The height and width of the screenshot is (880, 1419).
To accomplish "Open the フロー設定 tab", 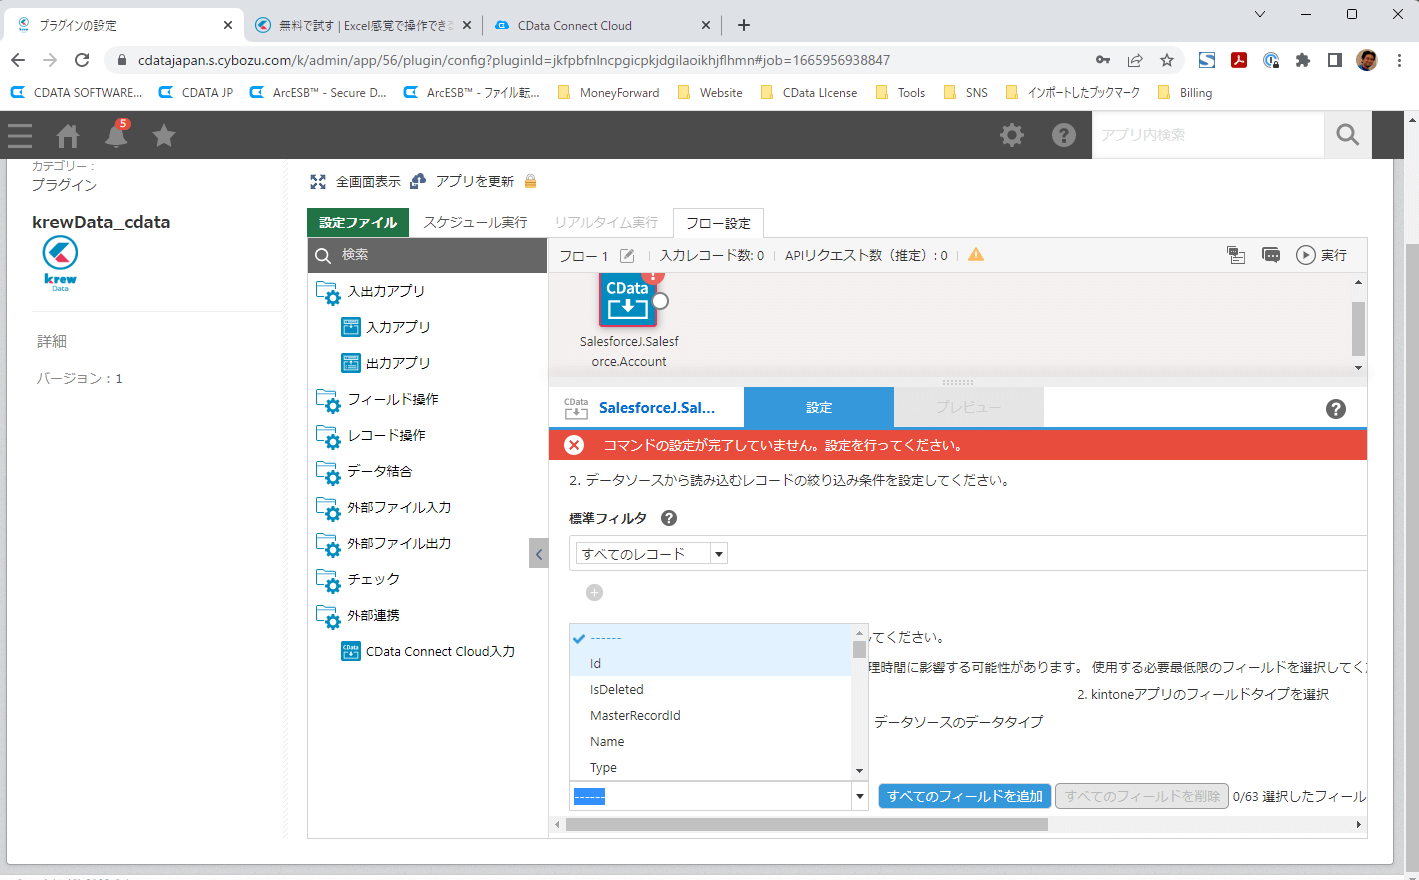I will [x=718, y=223].
